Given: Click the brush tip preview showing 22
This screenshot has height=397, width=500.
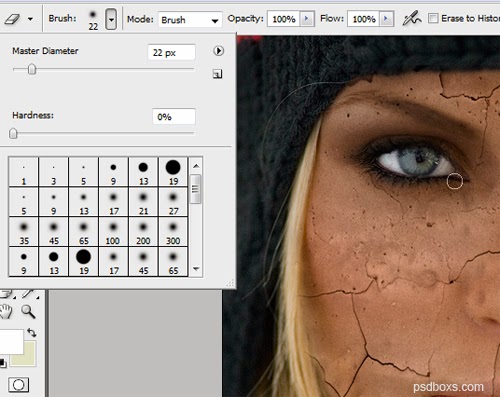Looking at the screenshot, I should (93, 20).
